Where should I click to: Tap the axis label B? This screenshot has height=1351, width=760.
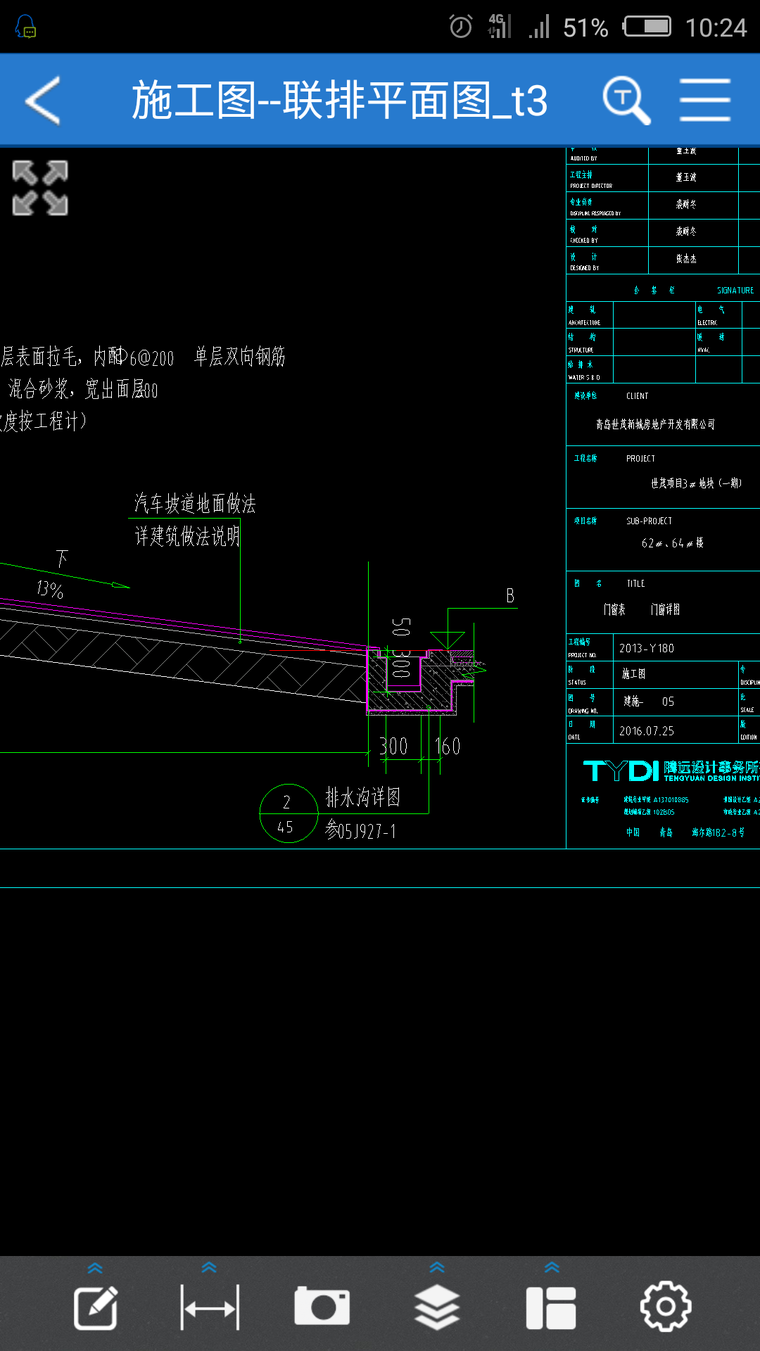click(x=510, y=596)
